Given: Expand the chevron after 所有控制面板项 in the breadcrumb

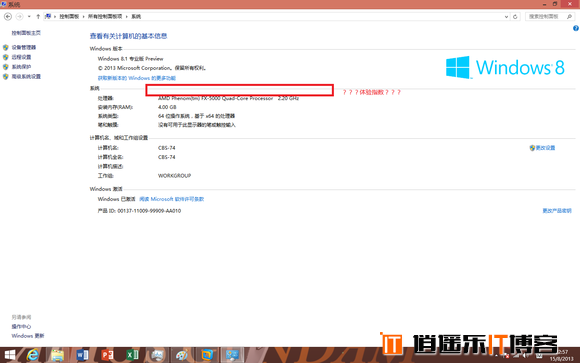Looking at the screenshot, I should (x=127, y=17).
